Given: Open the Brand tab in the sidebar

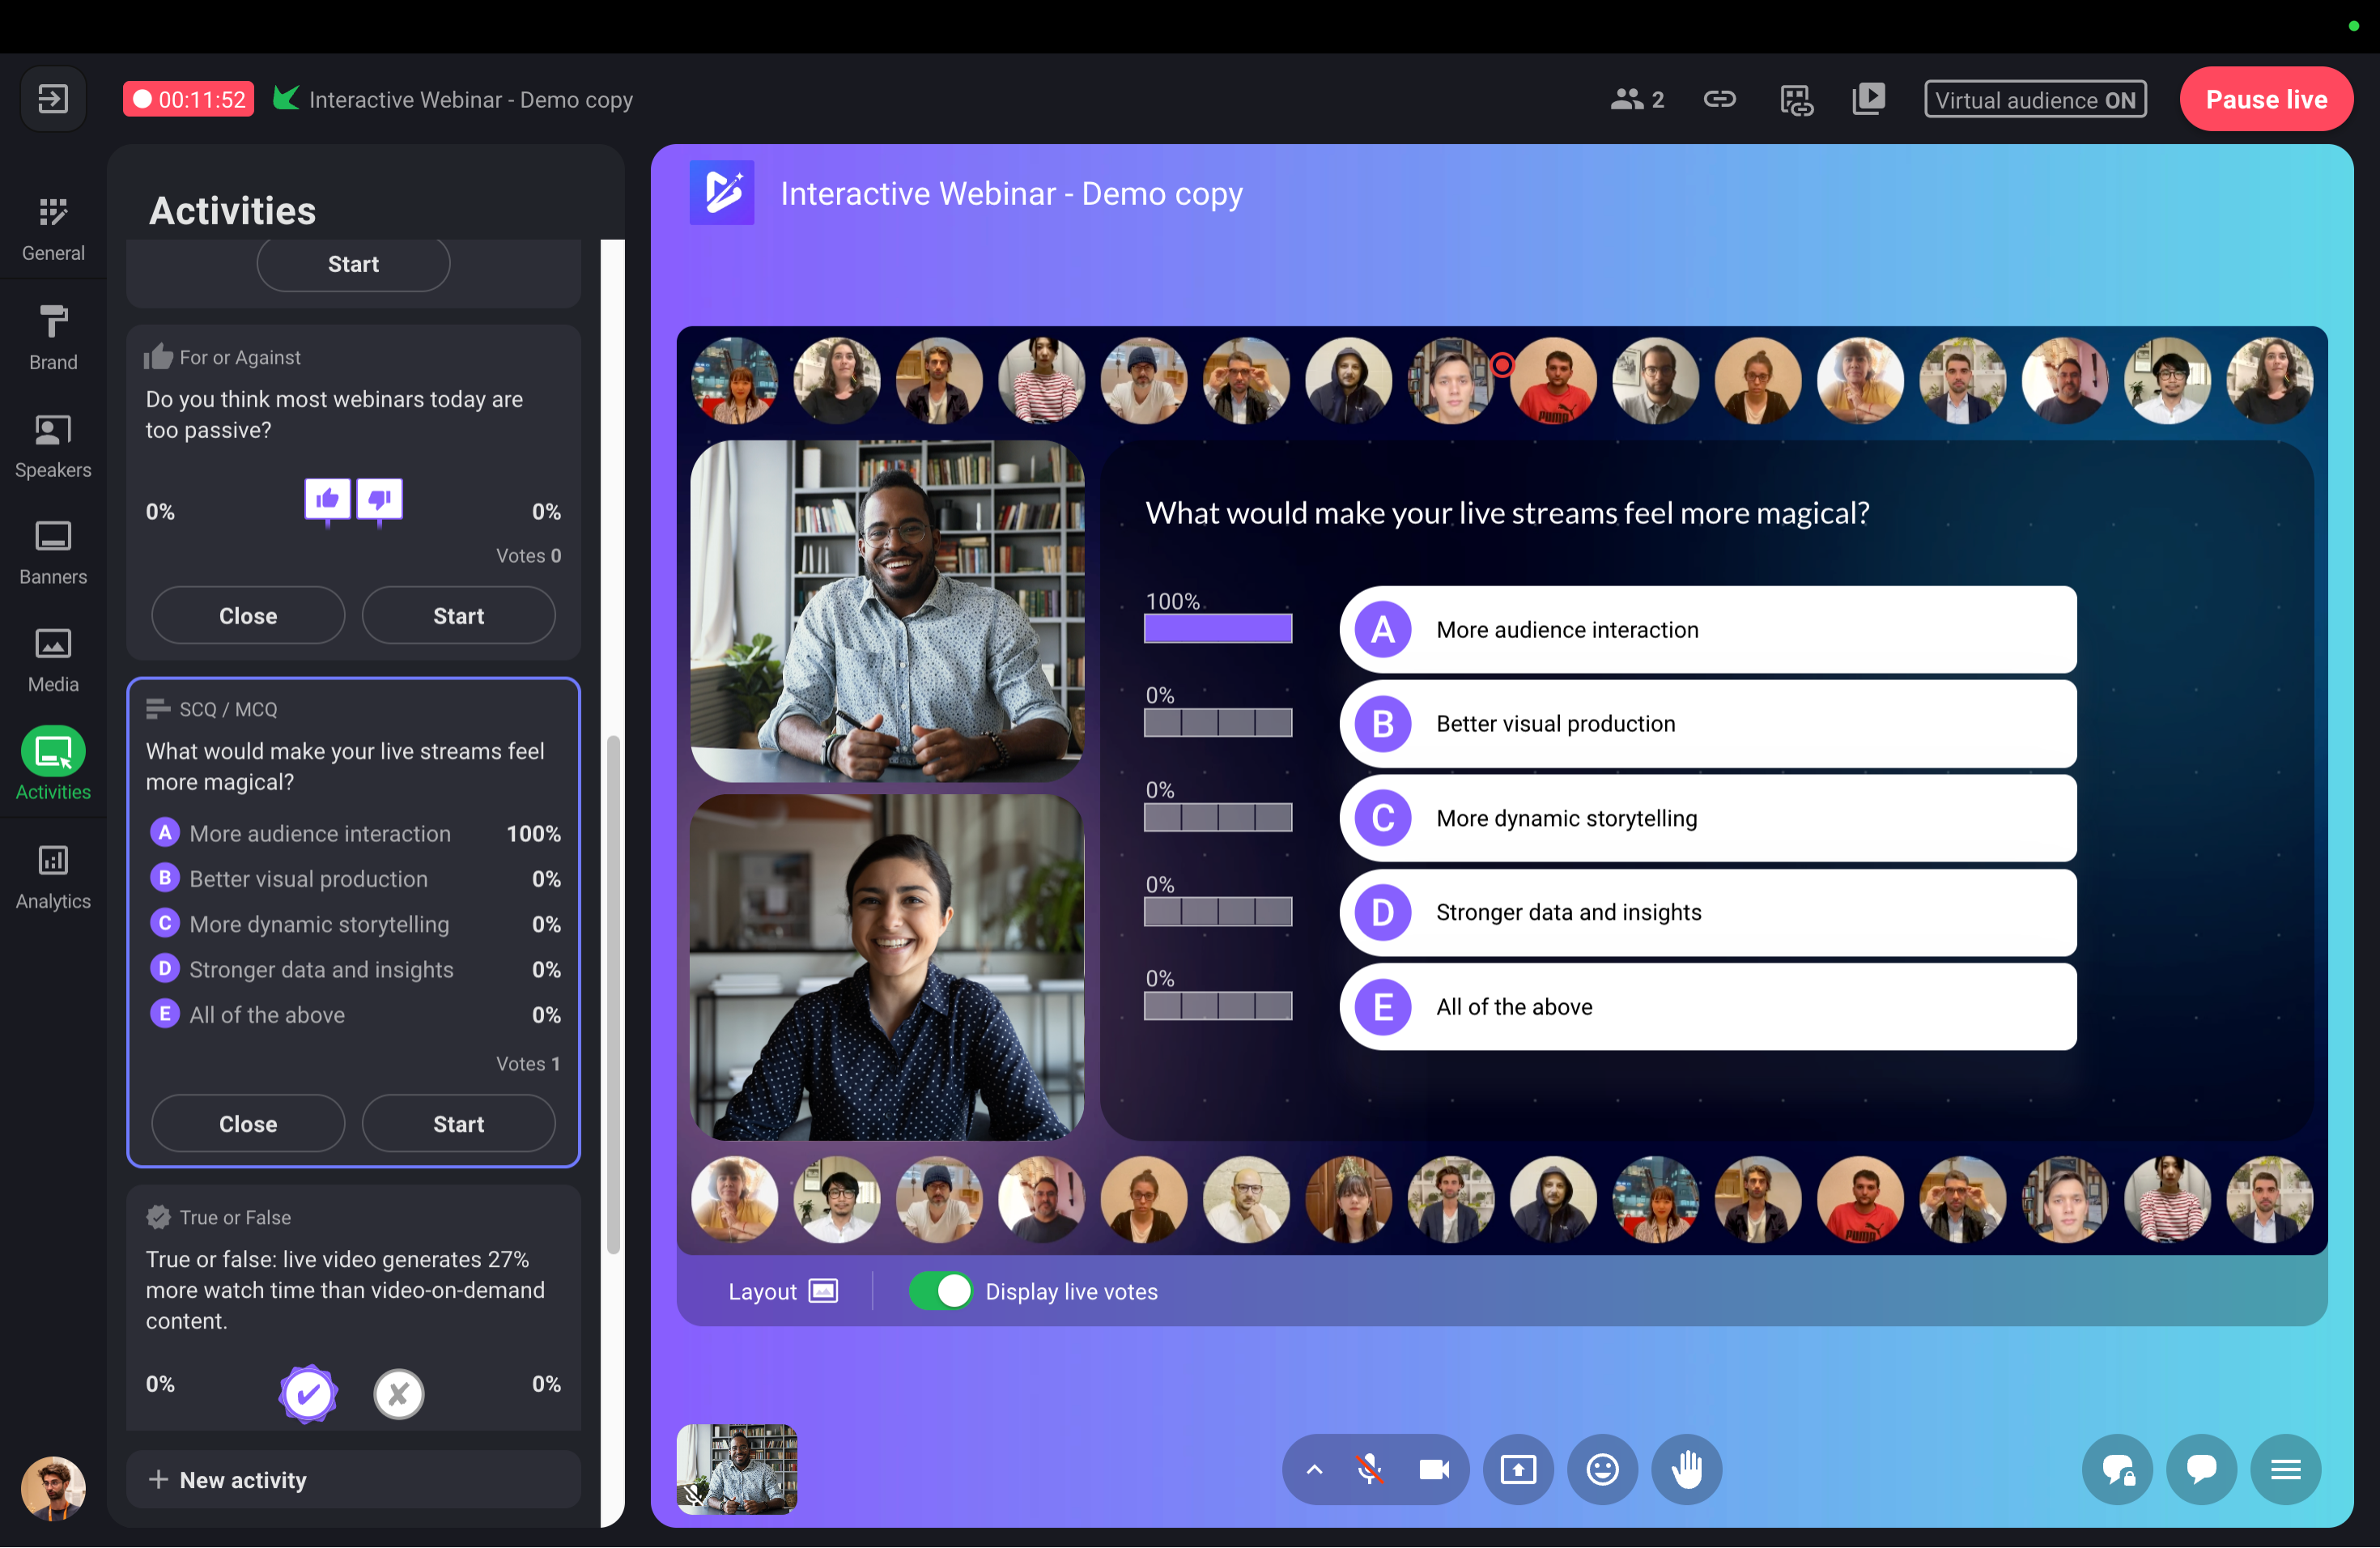Looking at the screenshot, I should pyautogui.click(x=53, y=337).
